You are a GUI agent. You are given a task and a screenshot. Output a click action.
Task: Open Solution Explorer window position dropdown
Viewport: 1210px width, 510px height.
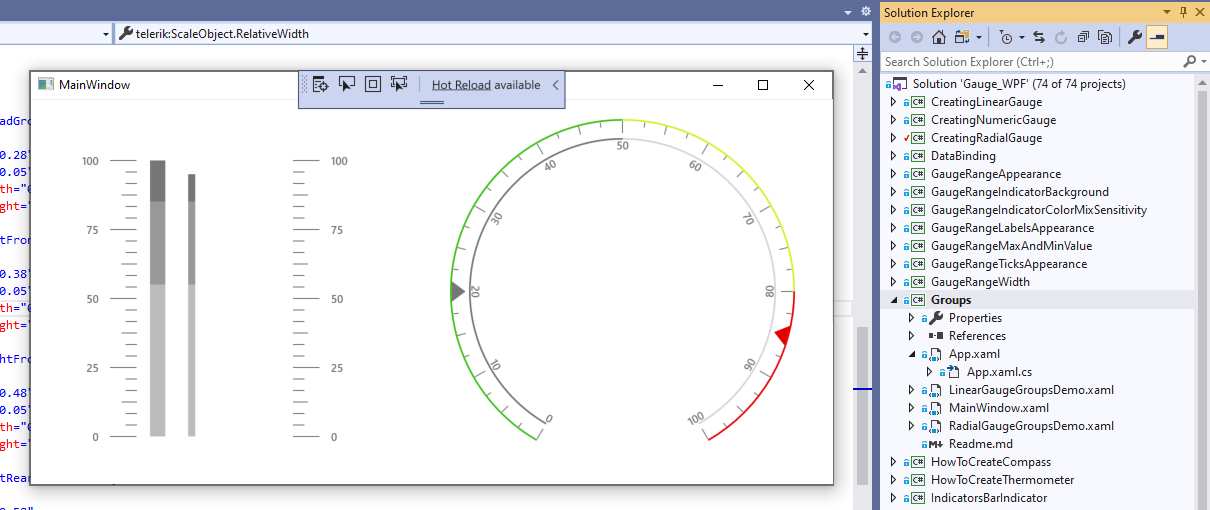[x=1166, y=12]
